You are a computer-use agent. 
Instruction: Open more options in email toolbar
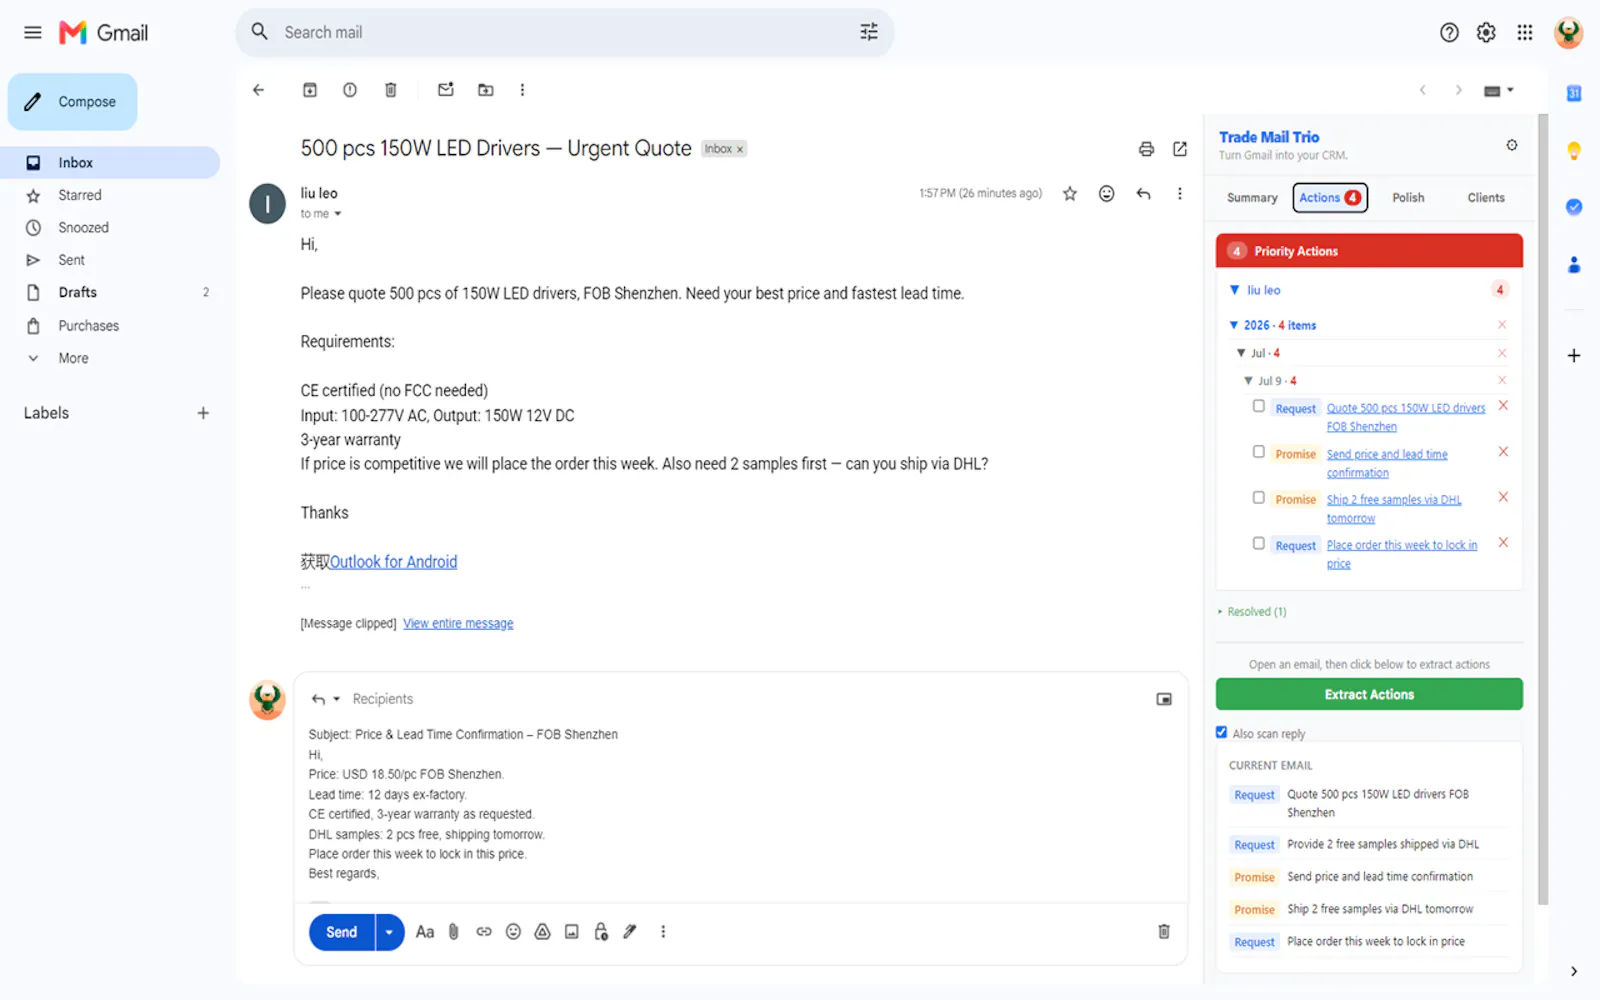pyautogui.click(x=522, y=90)
